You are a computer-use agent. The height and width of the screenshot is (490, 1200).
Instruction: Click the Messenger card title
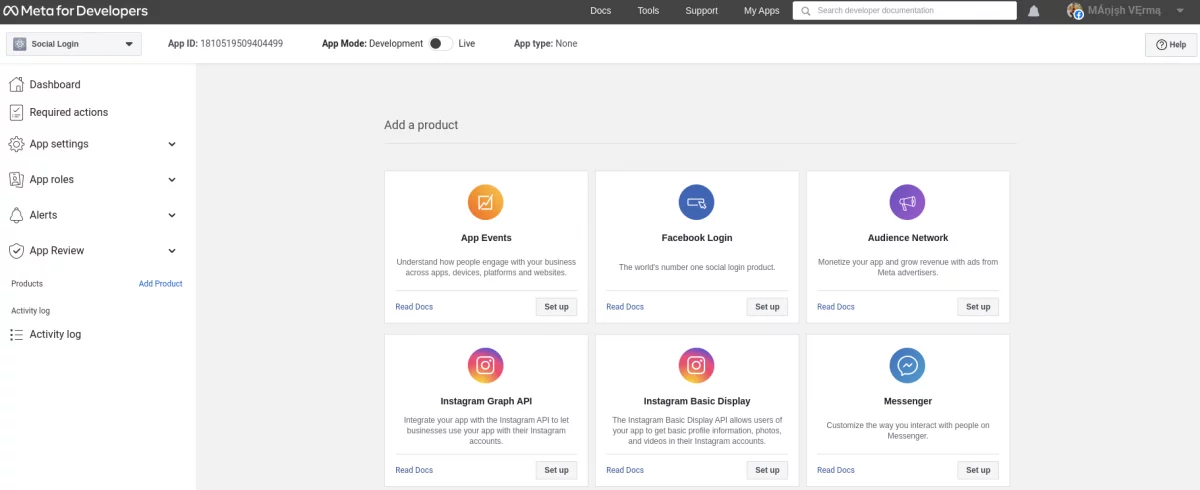coord(908,401)
